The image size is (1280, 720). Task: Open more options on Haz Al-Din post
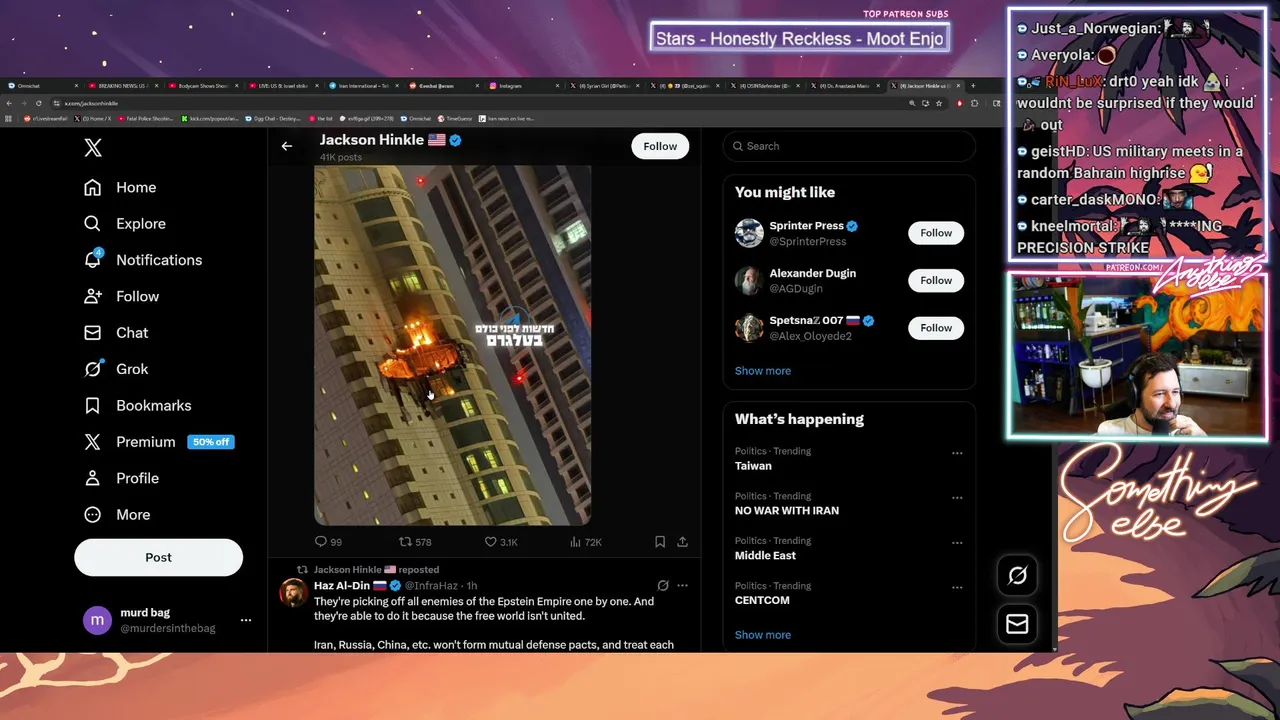(682, 585)
